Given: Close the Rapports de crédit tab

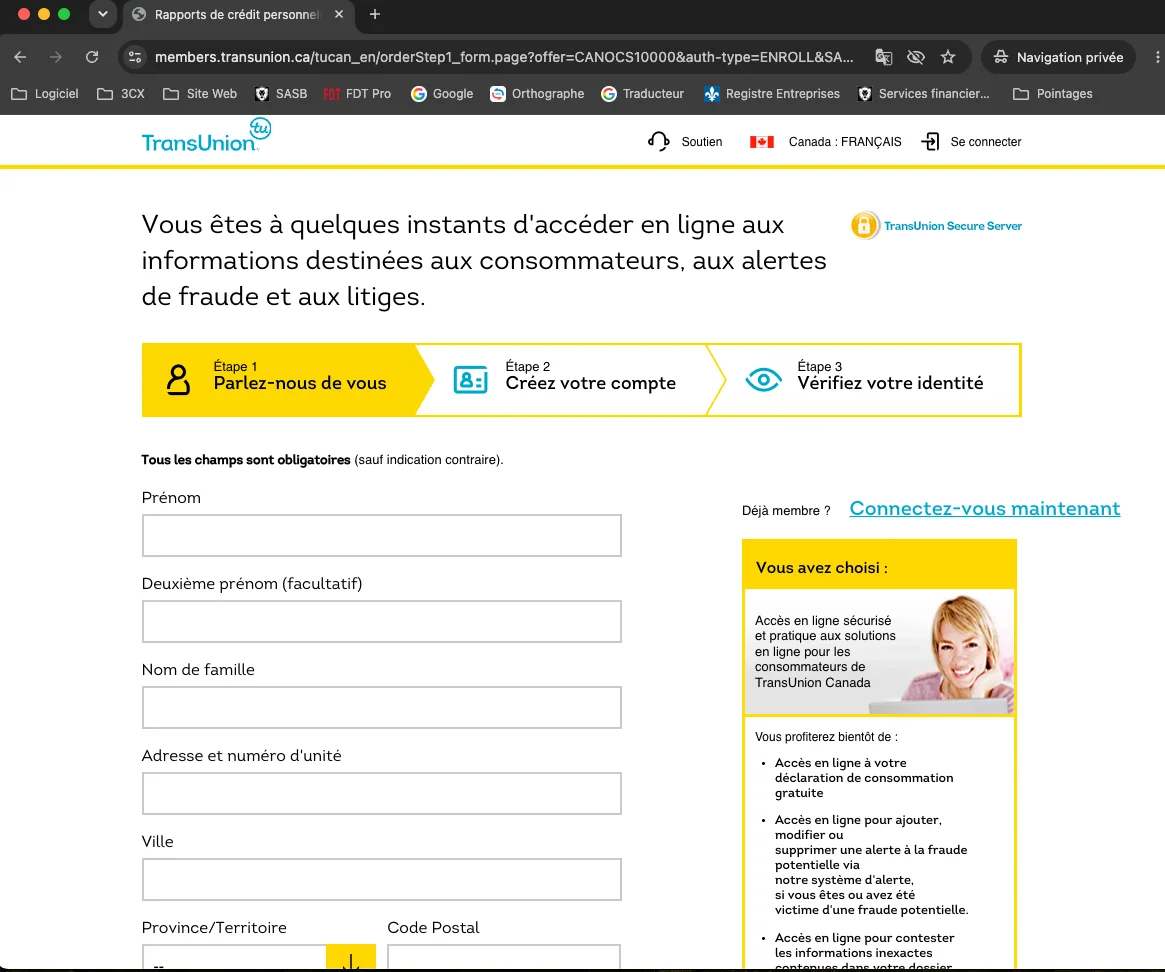Looking at the screenshot, I should coord(339,14).
